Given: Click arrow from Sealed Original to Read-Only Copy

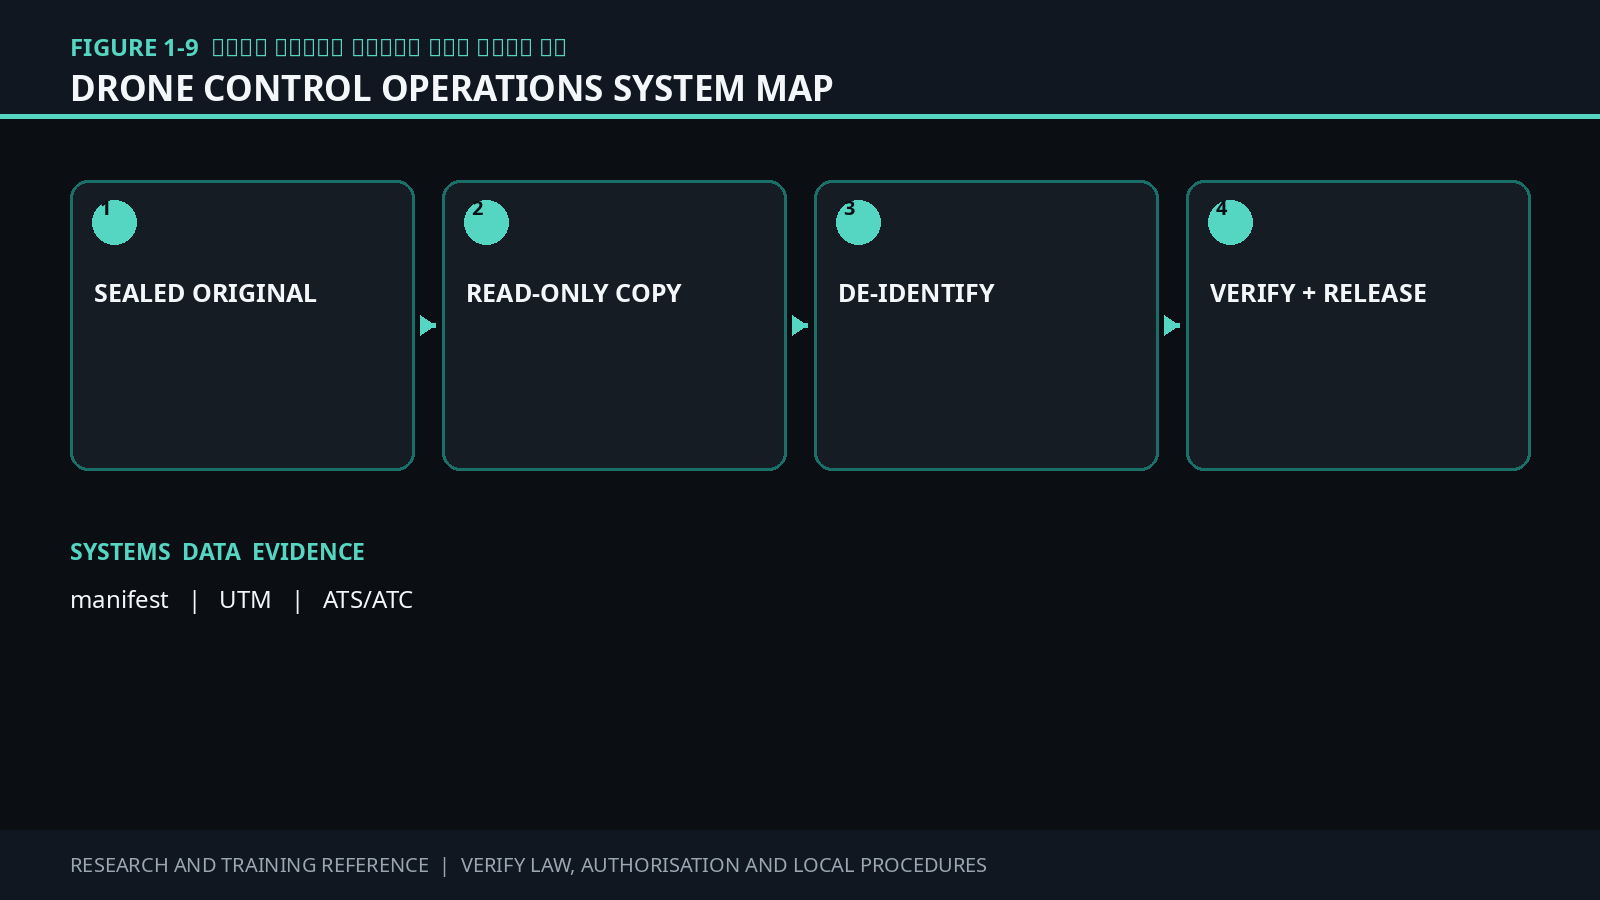Looking at the screenshot, I should [x=428, y=326].
